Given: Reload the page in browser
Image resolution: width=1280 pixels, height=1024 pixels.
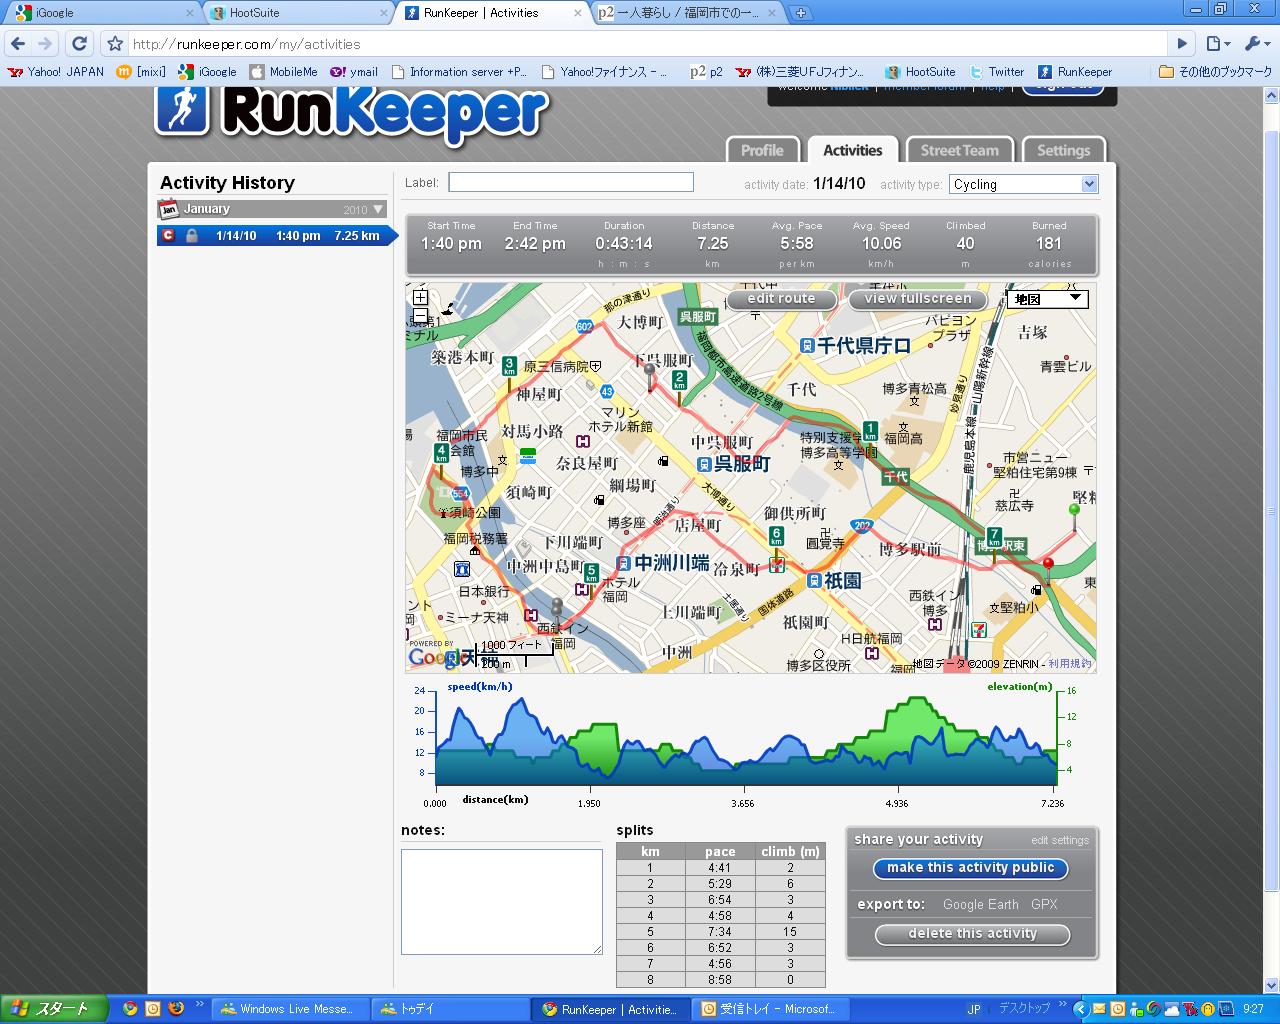Looking at the screenshot, I should tap(80, 44).
